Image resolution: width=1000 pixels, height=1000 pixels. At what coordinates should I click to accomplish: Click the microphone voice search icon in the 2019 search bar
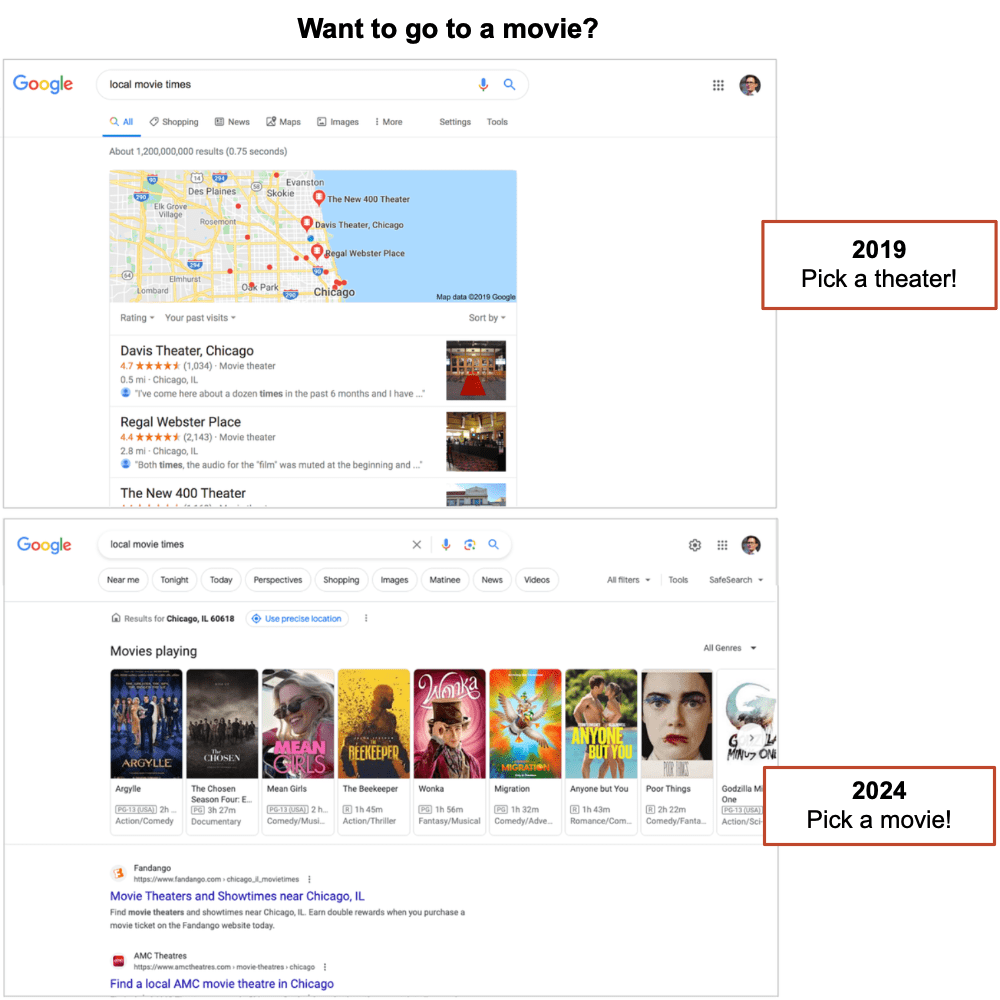483,84
